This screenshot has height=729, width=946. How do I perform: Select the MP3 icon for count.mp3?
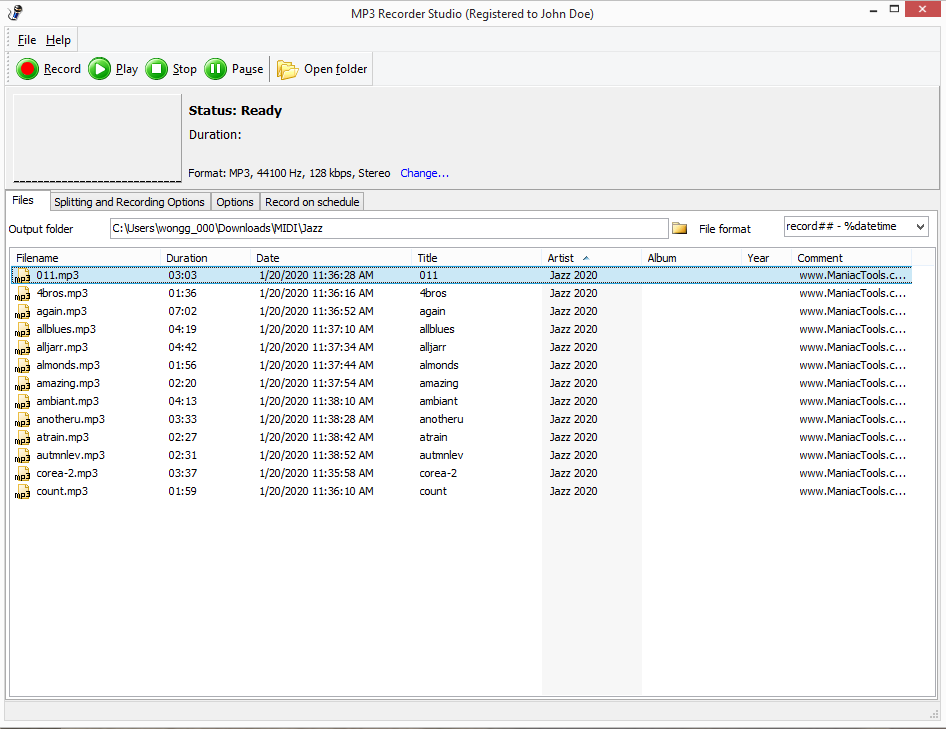(x=22, y=492)
